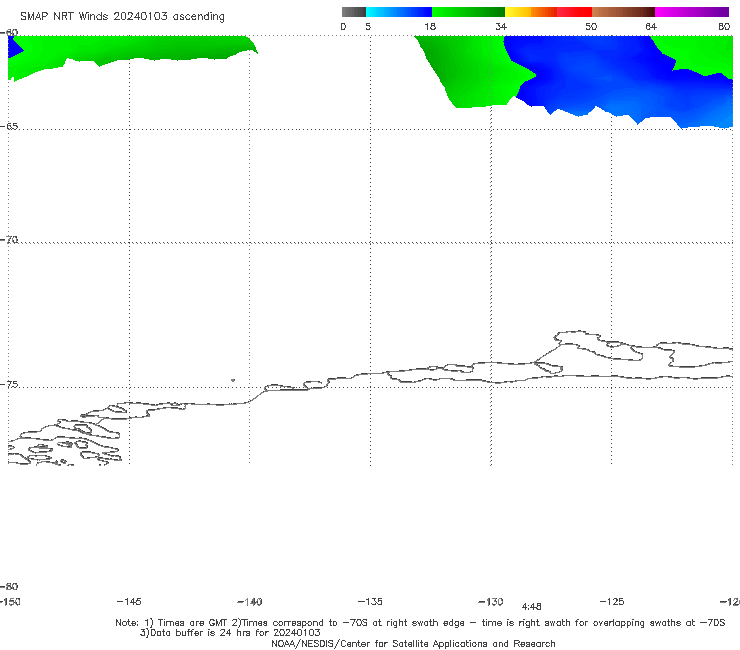Select the yellow segment of the wind color bar
740x650 pixels.
518,12
